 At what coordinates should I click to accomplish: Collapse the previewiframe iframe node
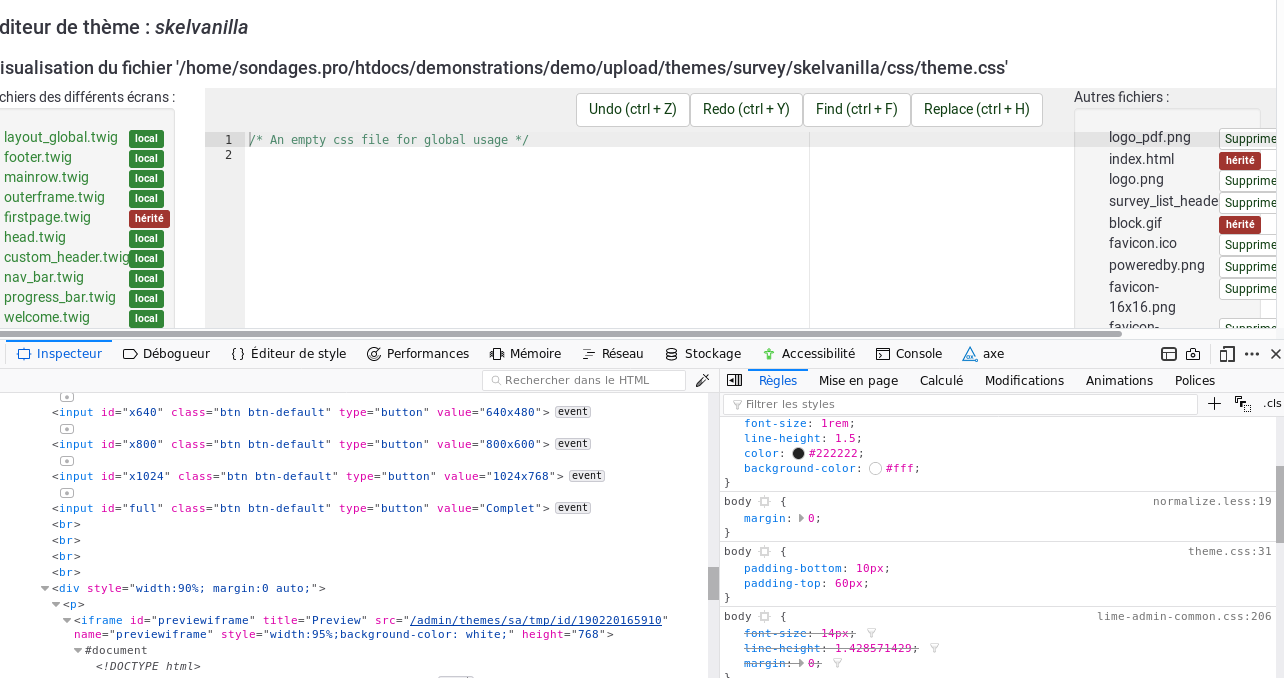pos(67,620)
